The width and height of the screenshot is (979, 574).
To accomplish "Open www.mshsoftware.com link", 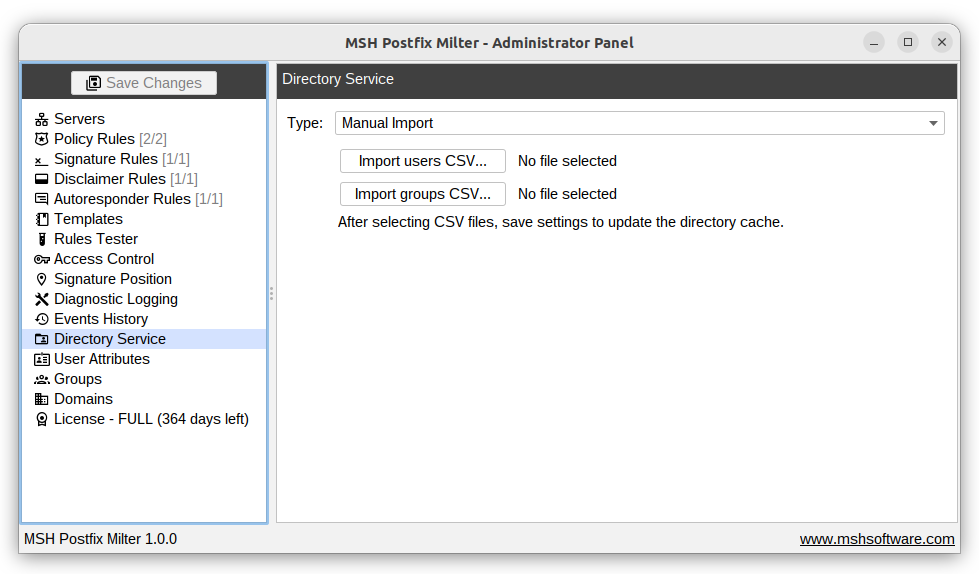I will 877,539.
